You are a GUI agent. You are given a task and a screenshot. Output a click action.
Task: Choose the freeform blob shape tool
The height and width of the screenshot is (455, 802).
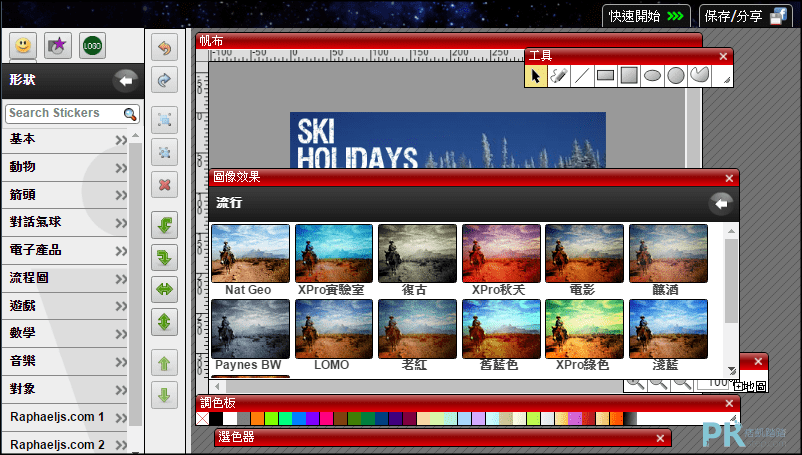tap(699, 76)
